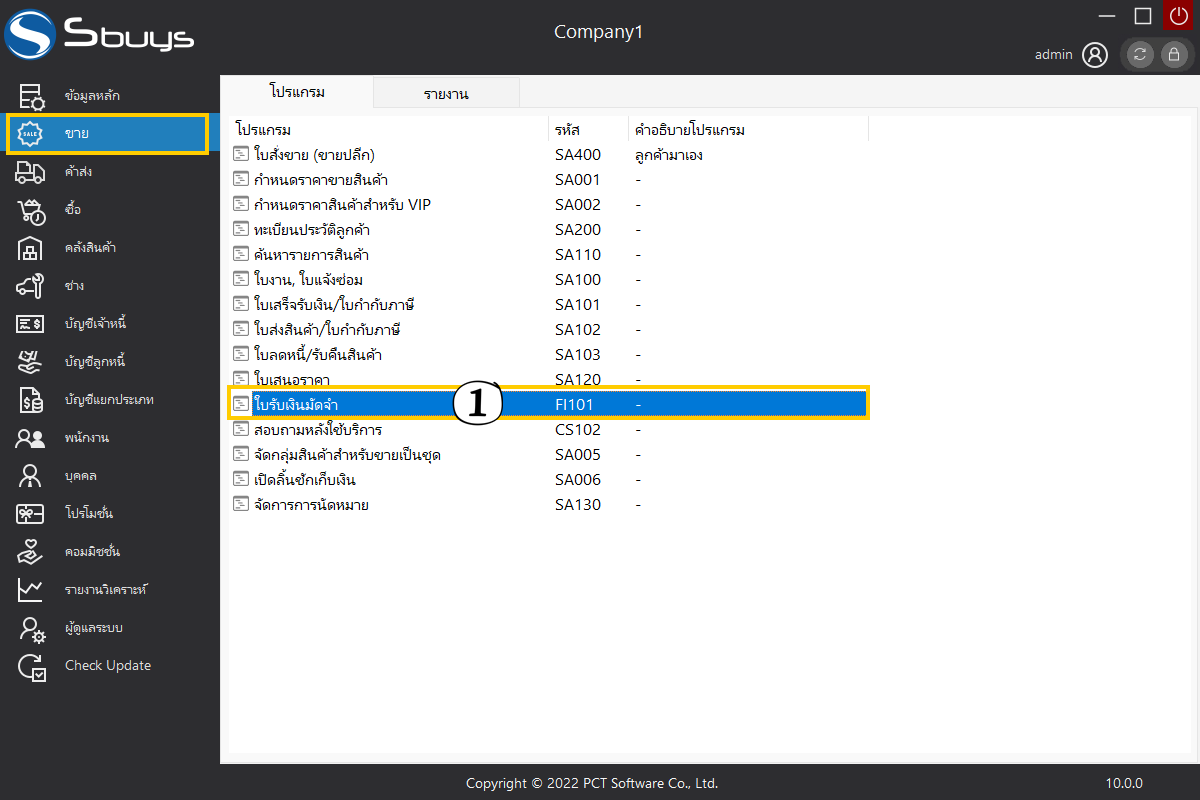Select the คลังสินค้า warehouse sidebar icon
This screenshot has height=800, width=1200.
31,248
